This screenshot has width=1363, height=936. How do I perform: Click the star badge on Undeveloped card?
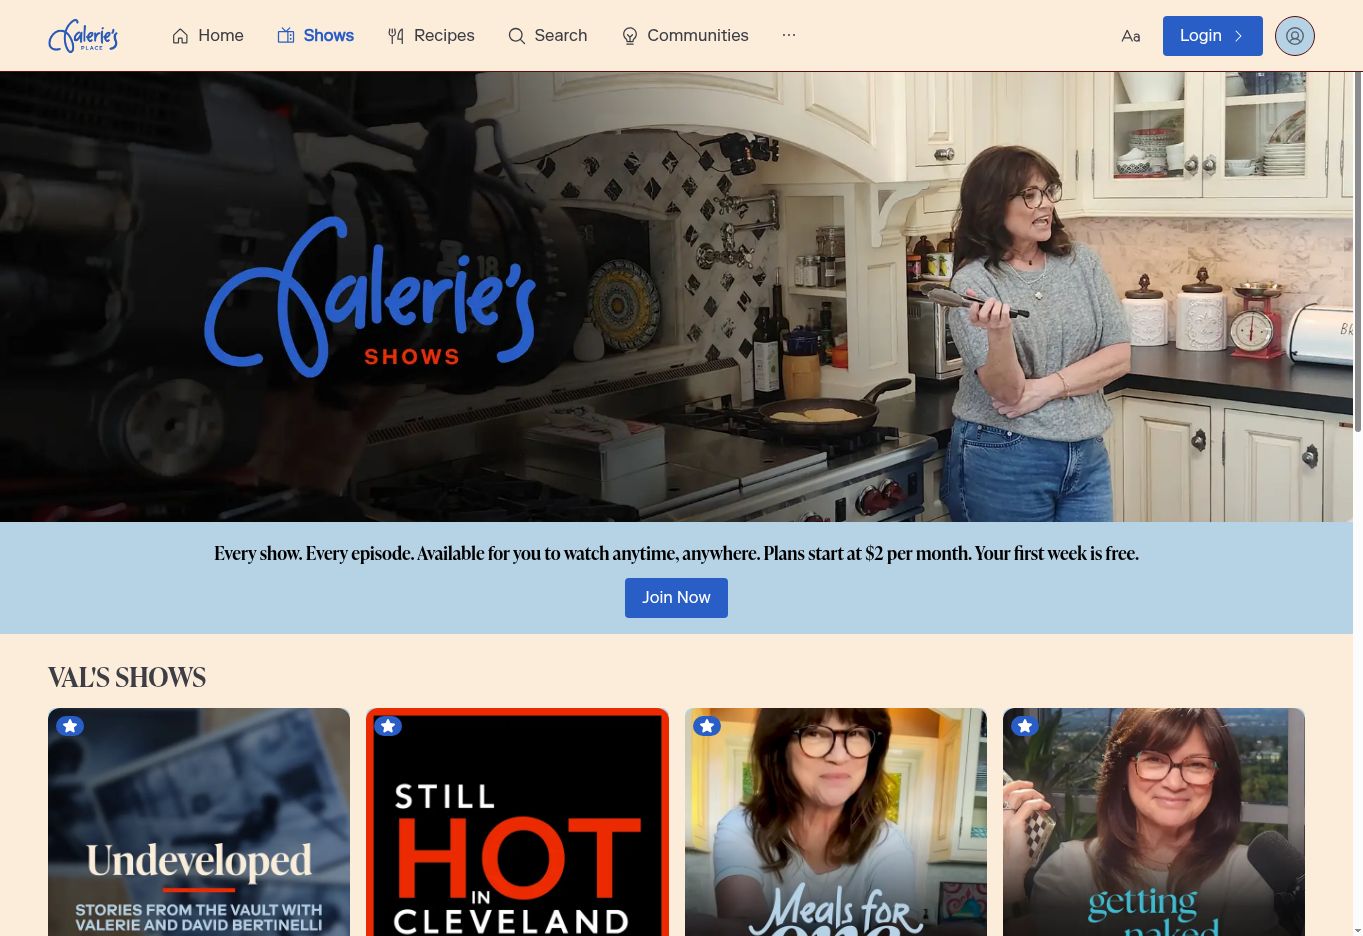tap(70, 726)
